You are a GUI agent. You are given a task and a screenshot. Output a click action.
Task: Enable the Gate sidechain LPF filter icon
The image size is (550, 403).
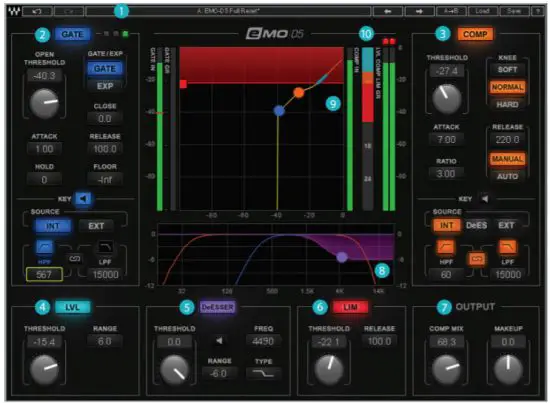(x=105, y=247)
